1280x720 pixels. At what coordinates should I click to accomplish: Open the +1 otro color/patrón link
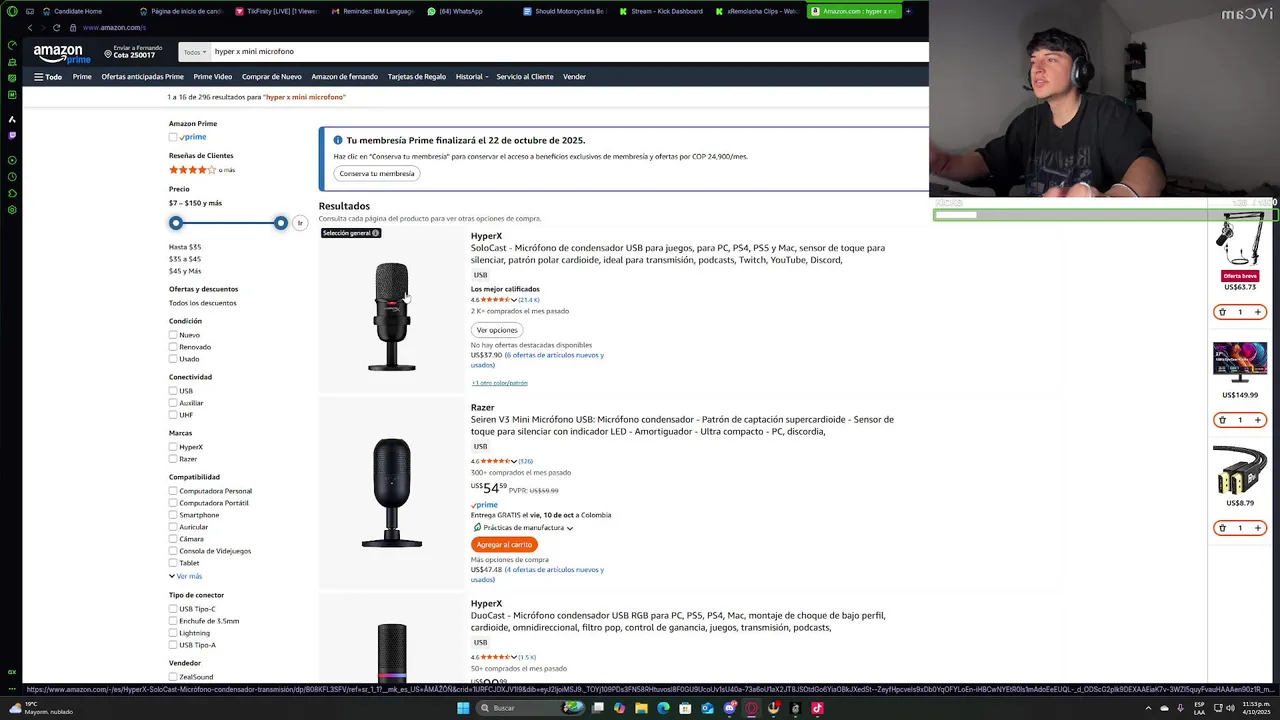click(x=500, y=383)
